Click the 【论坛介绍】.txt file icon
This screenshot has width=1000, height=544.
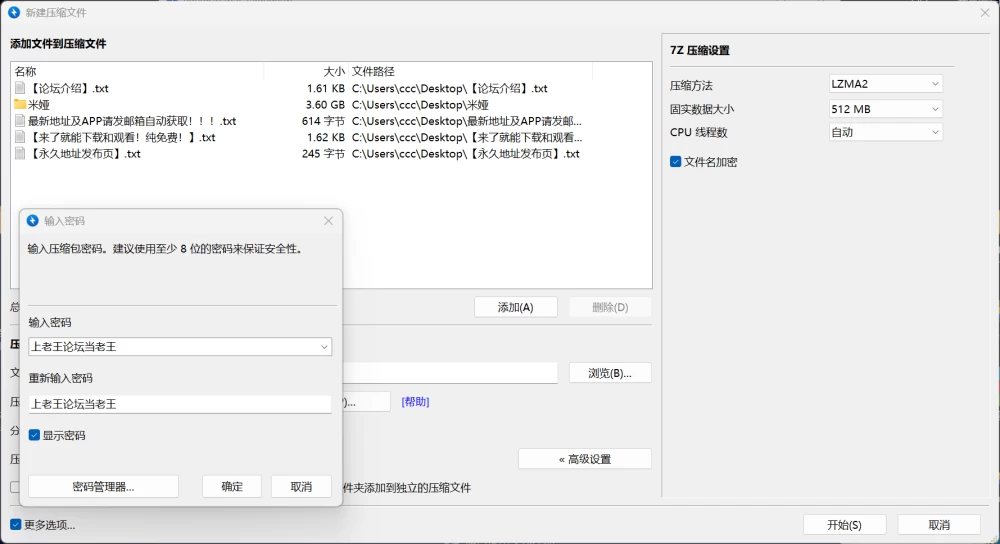20,88
